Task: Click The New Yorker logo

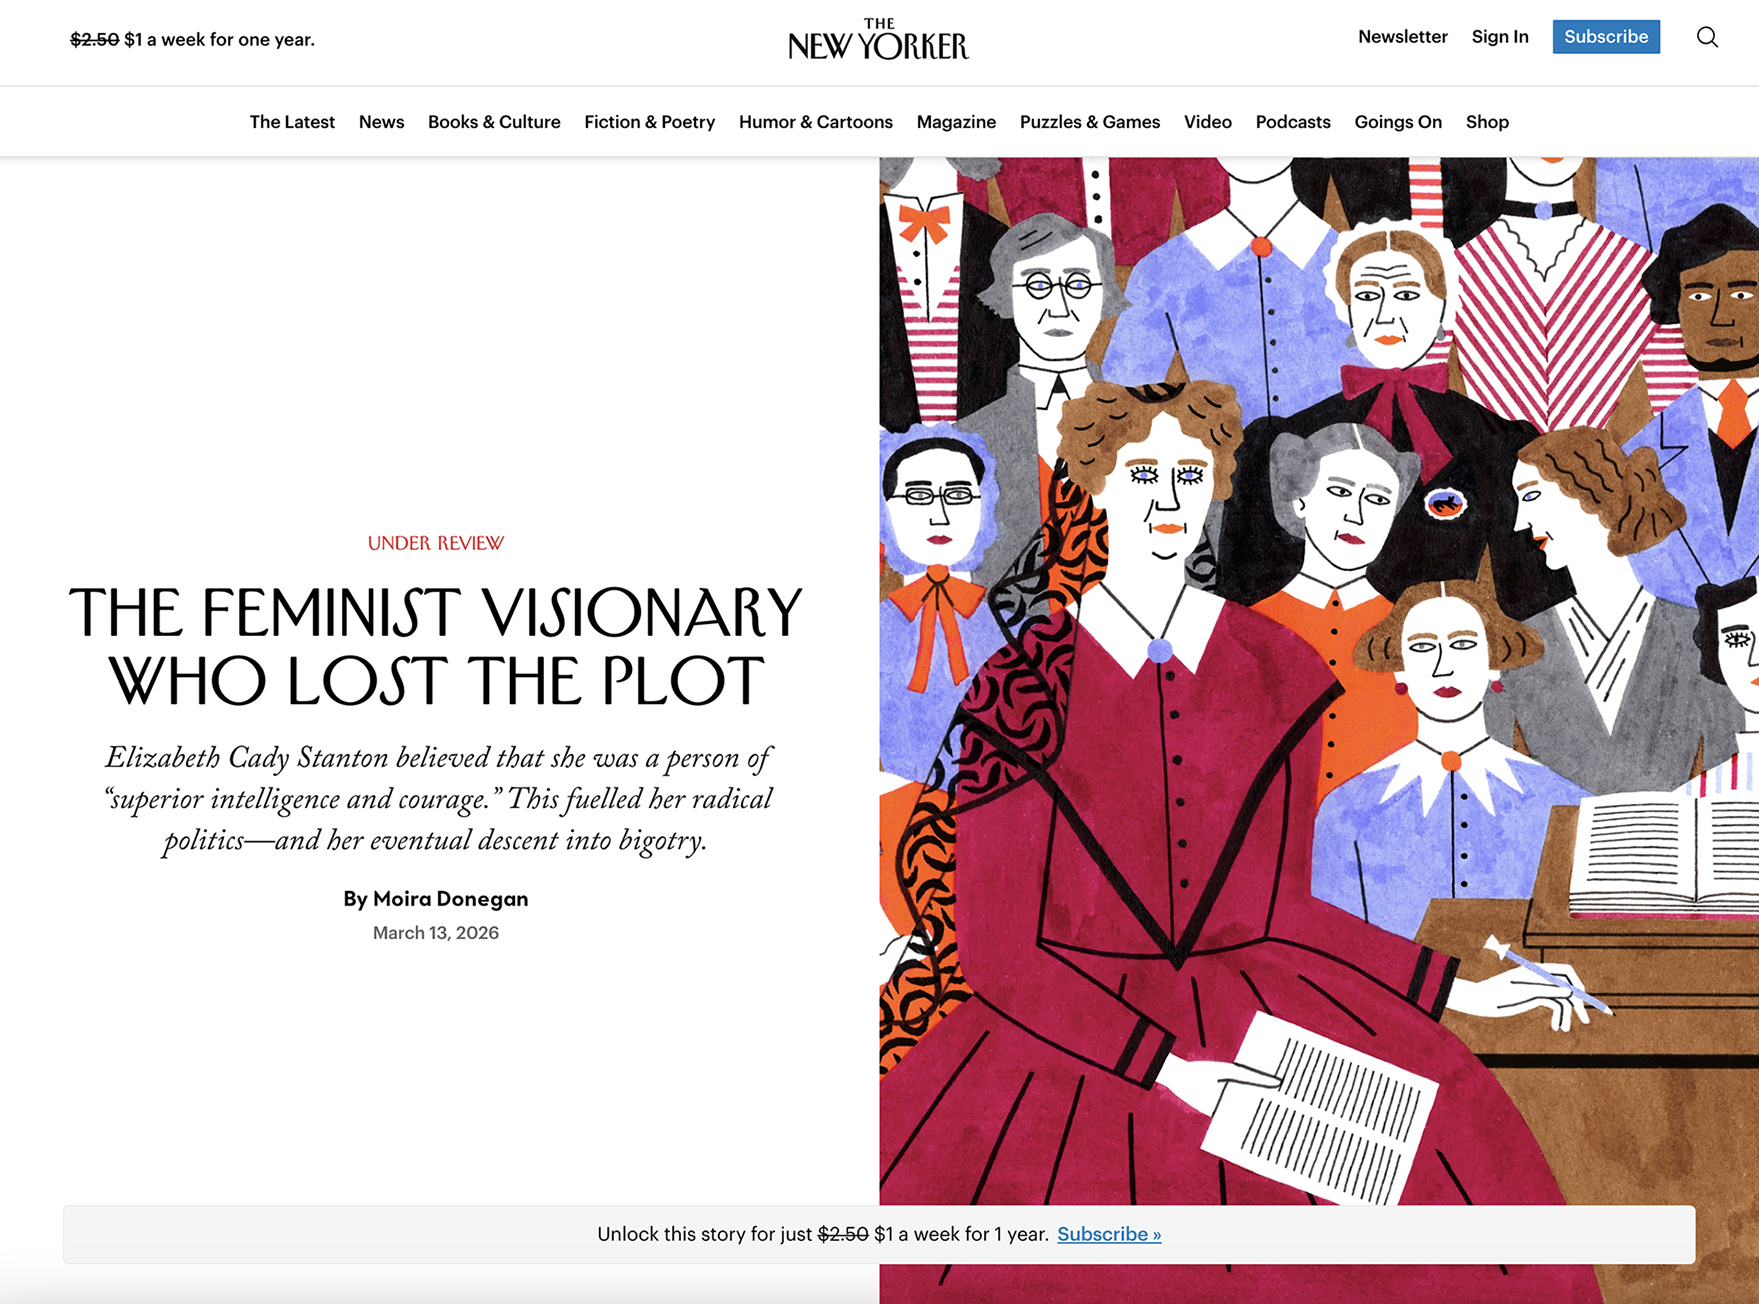Action: pyautogui.click(x=878, y=39)
